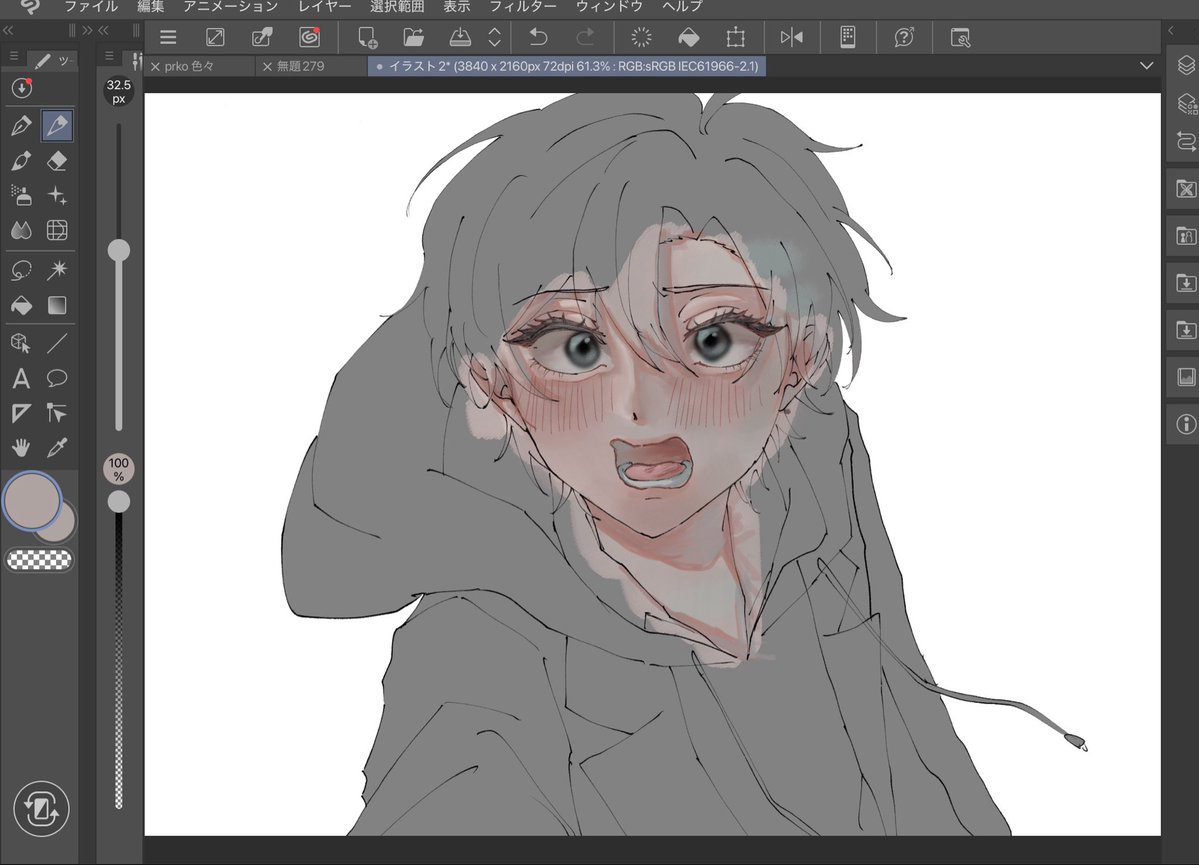Click the Scale/Rotate transform icon
The height and width of the screenshot is (865, 1199).
pyautogui.click(x=736, y=37)
